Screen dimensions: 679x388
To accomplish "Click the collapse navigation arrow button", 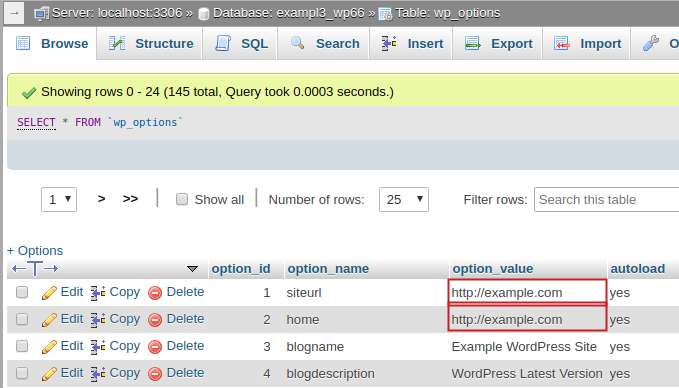I will [x=14, y=13].
